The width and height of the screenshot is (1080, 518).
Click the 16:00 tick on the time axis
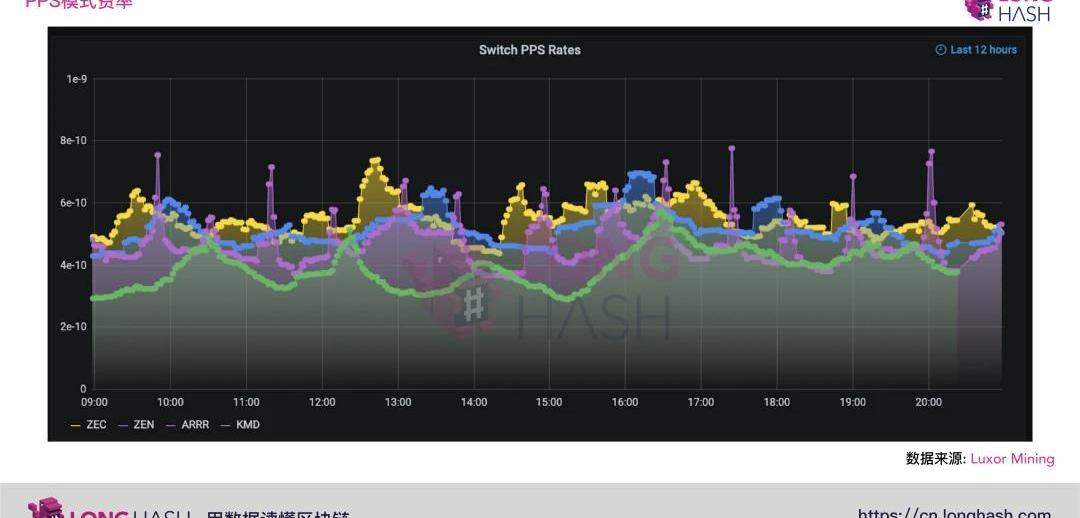tap(624, 402)
